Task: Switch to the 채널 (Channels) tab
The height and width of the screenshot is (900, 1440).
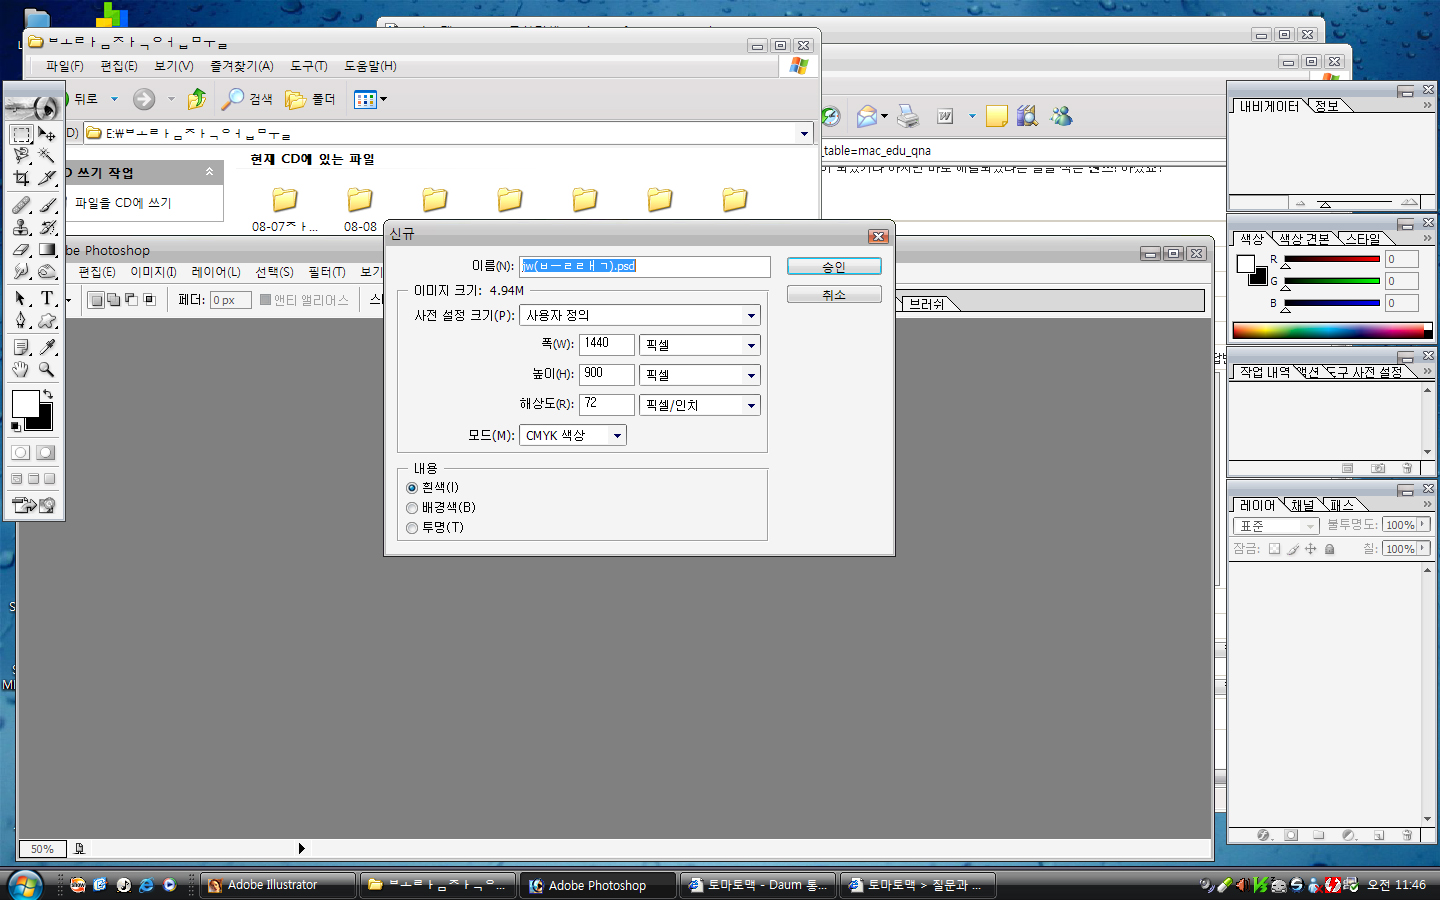Action: click(x=1302, y=506)
